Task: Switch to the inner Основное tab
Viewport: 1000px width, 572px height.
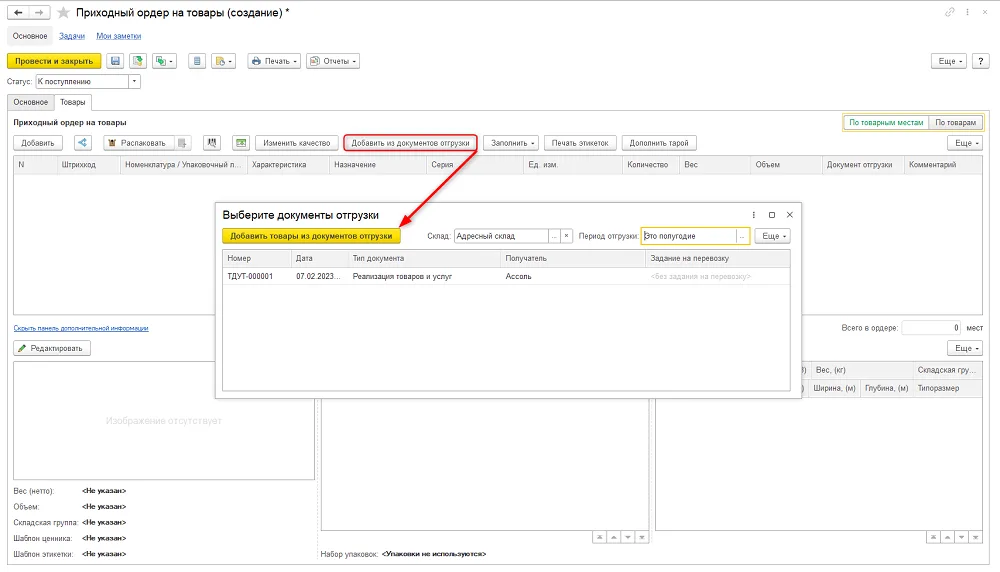Action: pyautogui.click(x=31, y=102)
